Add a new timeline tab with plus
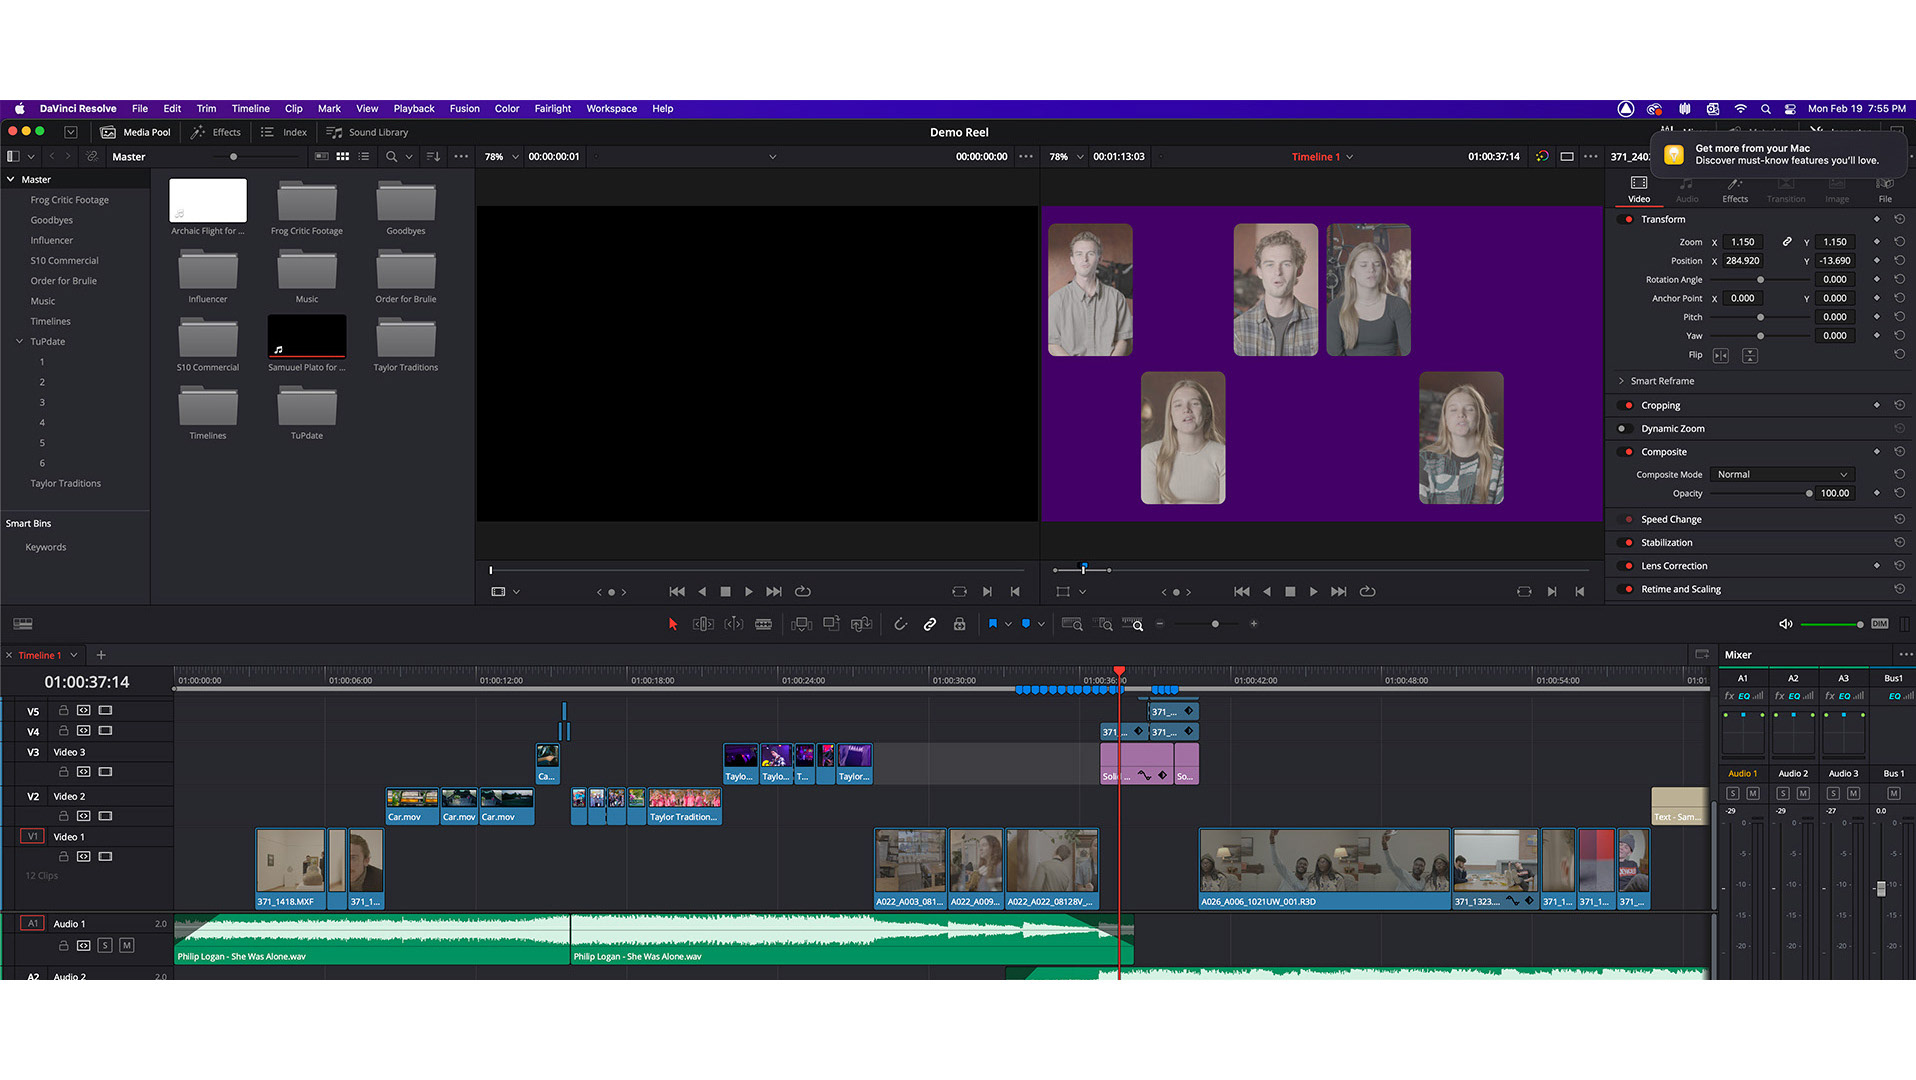This screenshot has width=1916, height=1080. tap(100, 656)
